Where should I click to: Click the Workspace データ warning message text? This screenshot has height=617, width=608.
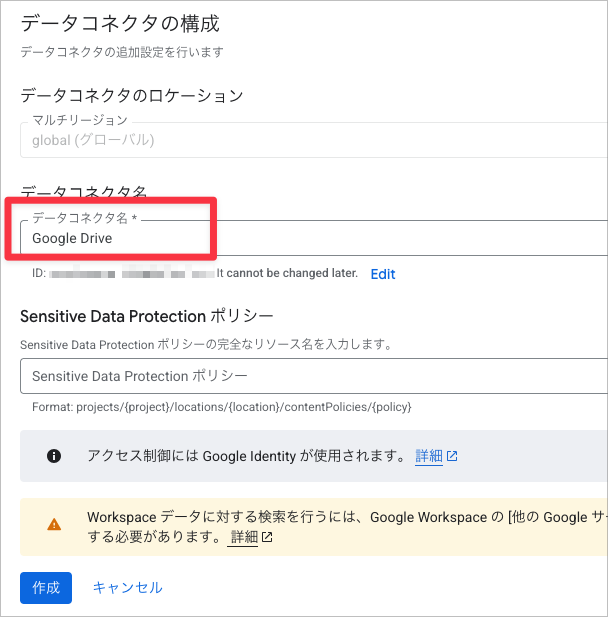[347, 527]
